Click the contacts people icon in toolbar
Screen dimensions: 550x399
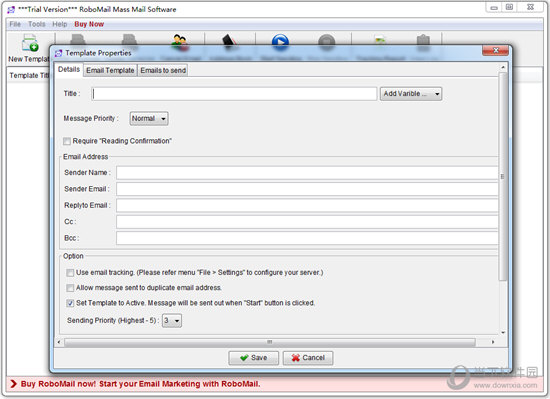tap(179, 40)
